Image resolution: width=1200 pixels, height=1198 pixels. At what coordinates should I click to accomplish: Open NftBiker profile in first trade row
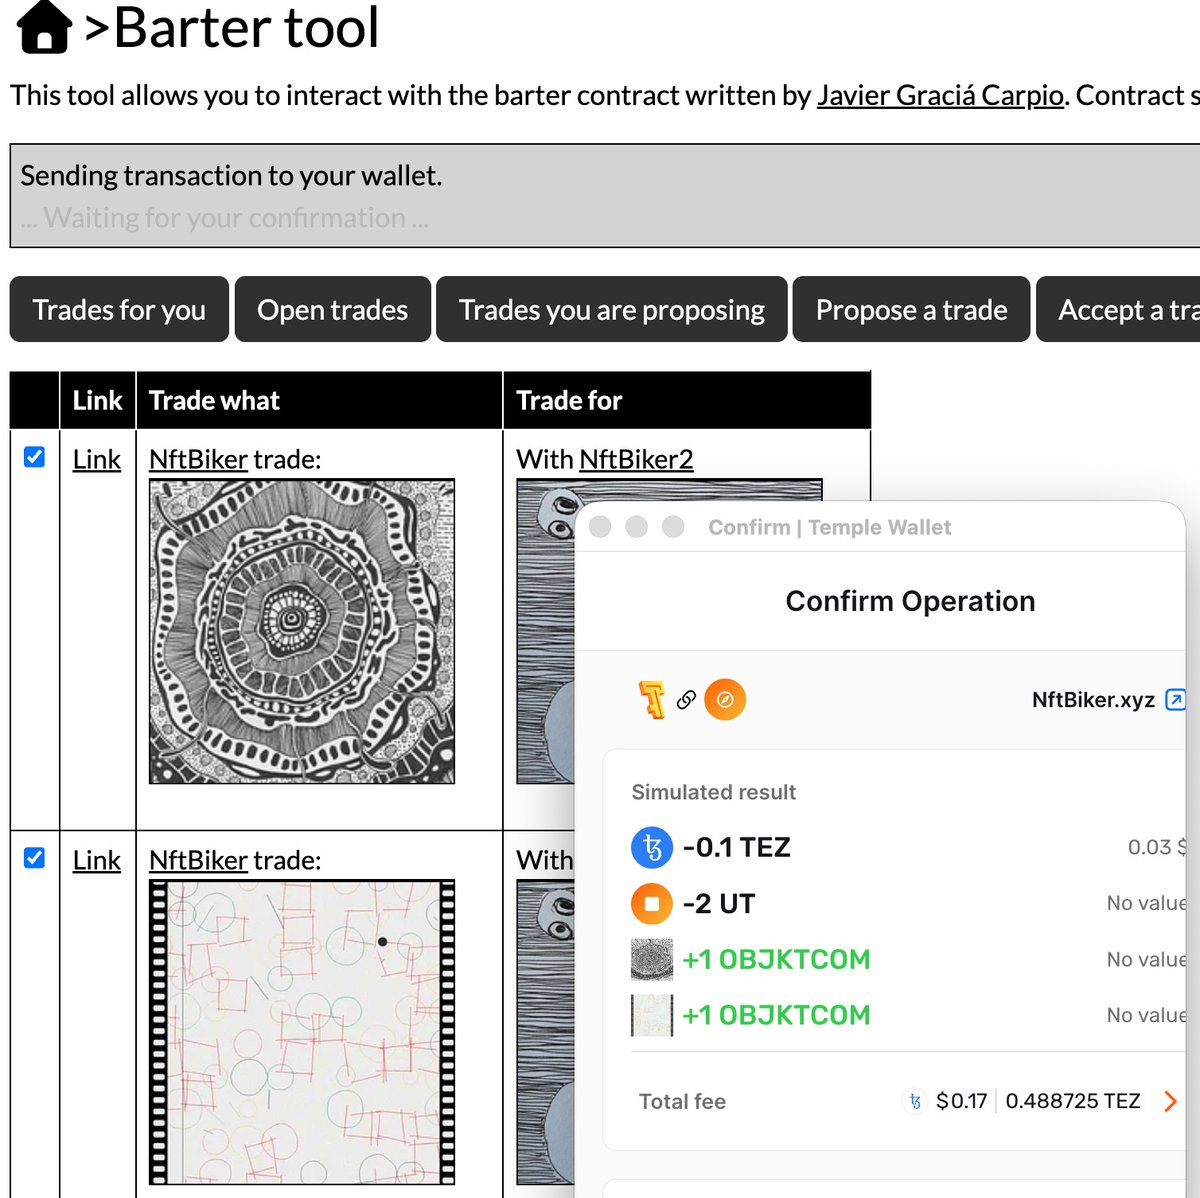198,459
